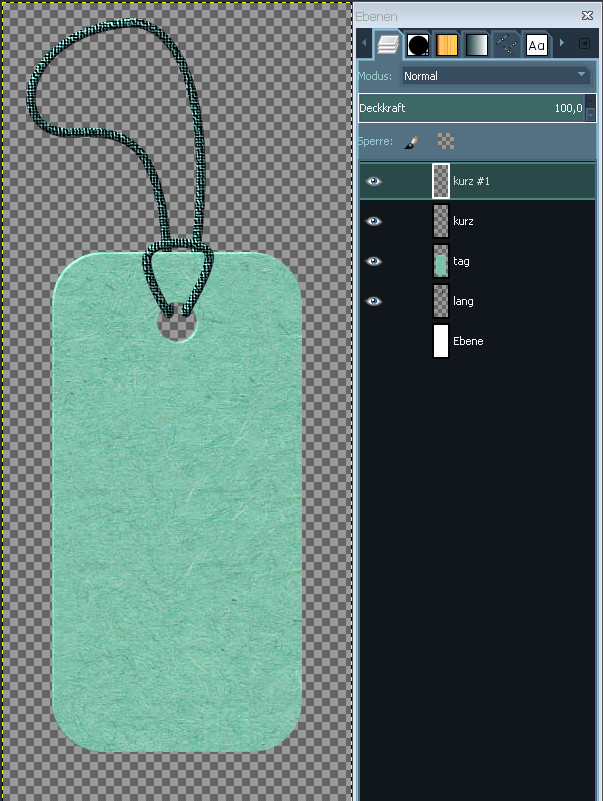Open the Paths tab icon
The width and height of the screenshot is (603, 801).
[x=507, y=44]
